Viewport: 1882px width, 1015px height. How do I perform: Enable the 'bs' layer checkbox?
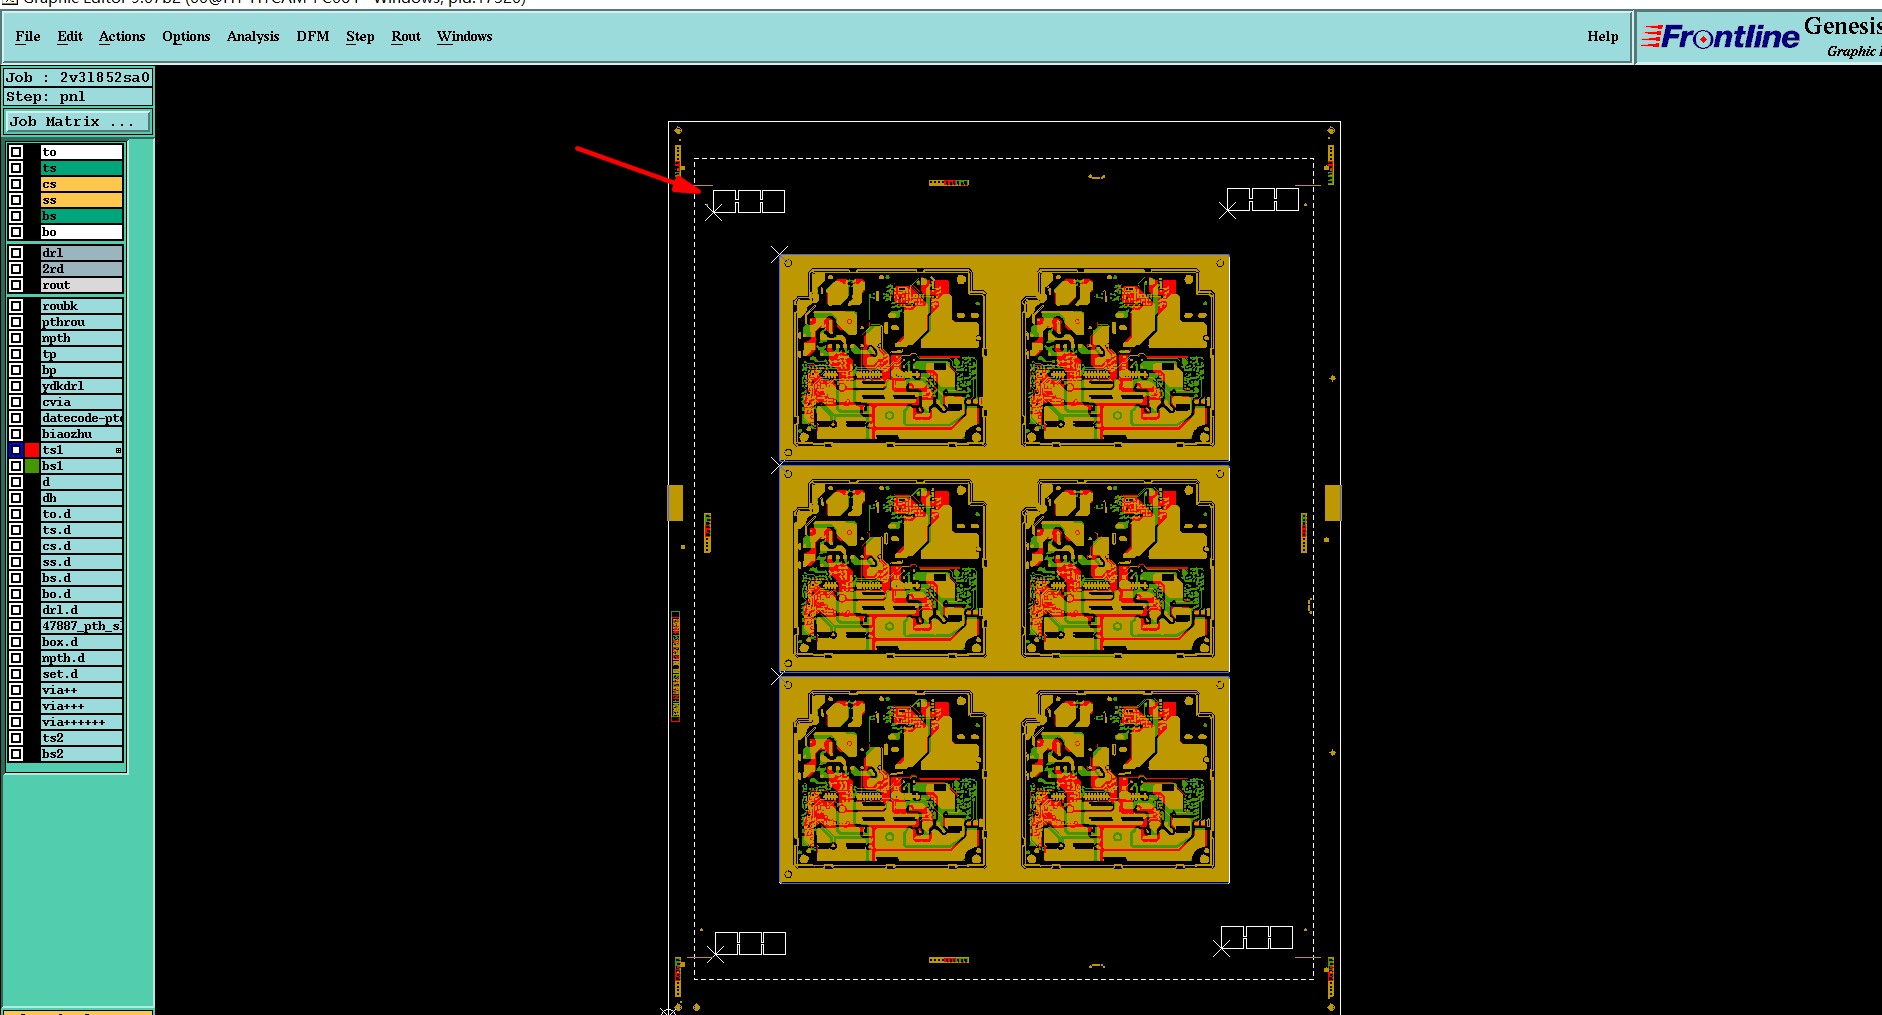(x=16, y=216)
